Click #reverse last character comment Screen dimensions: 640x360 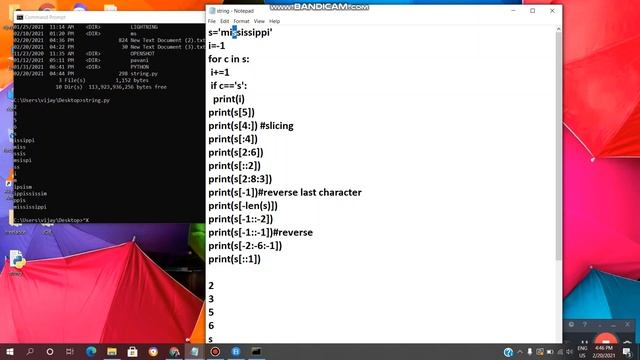[x=310, y=192]
